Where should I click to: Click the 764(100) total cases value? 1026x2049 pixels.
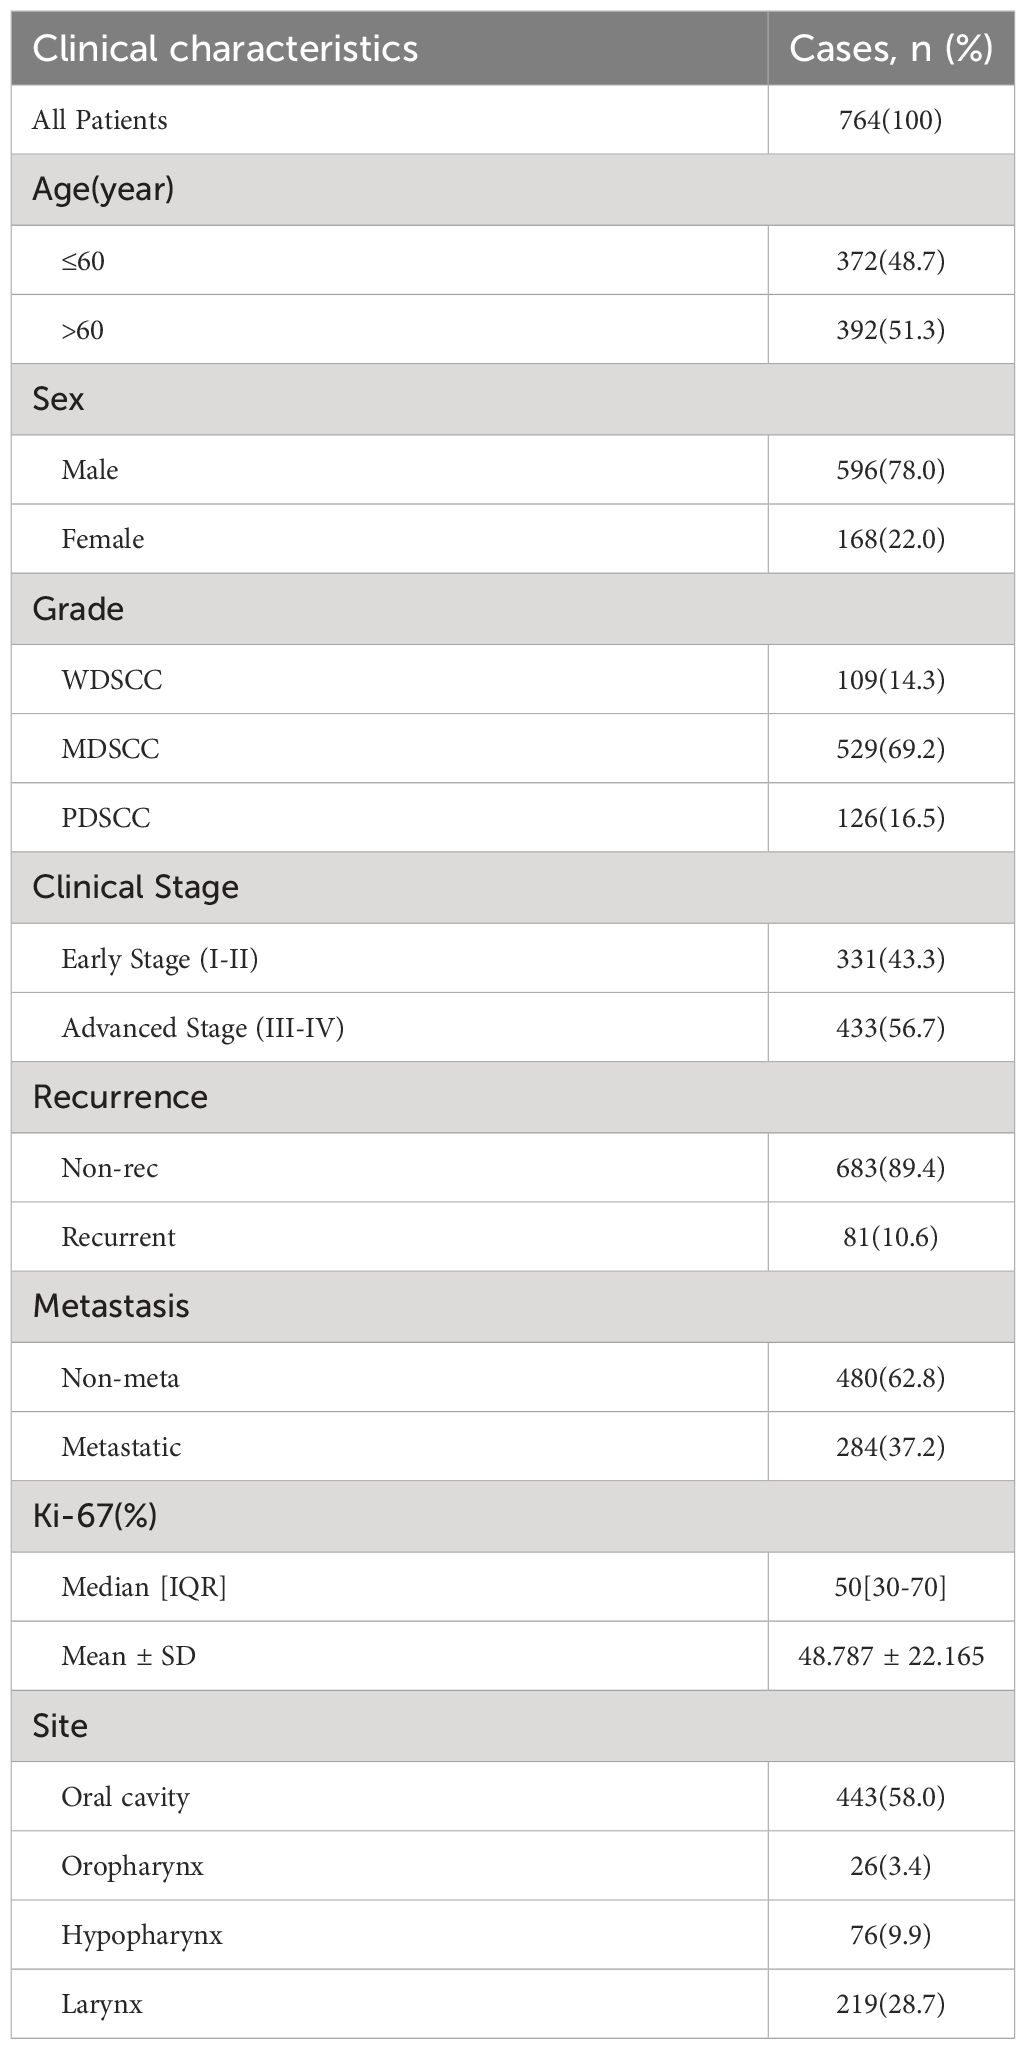click(890, 120)
